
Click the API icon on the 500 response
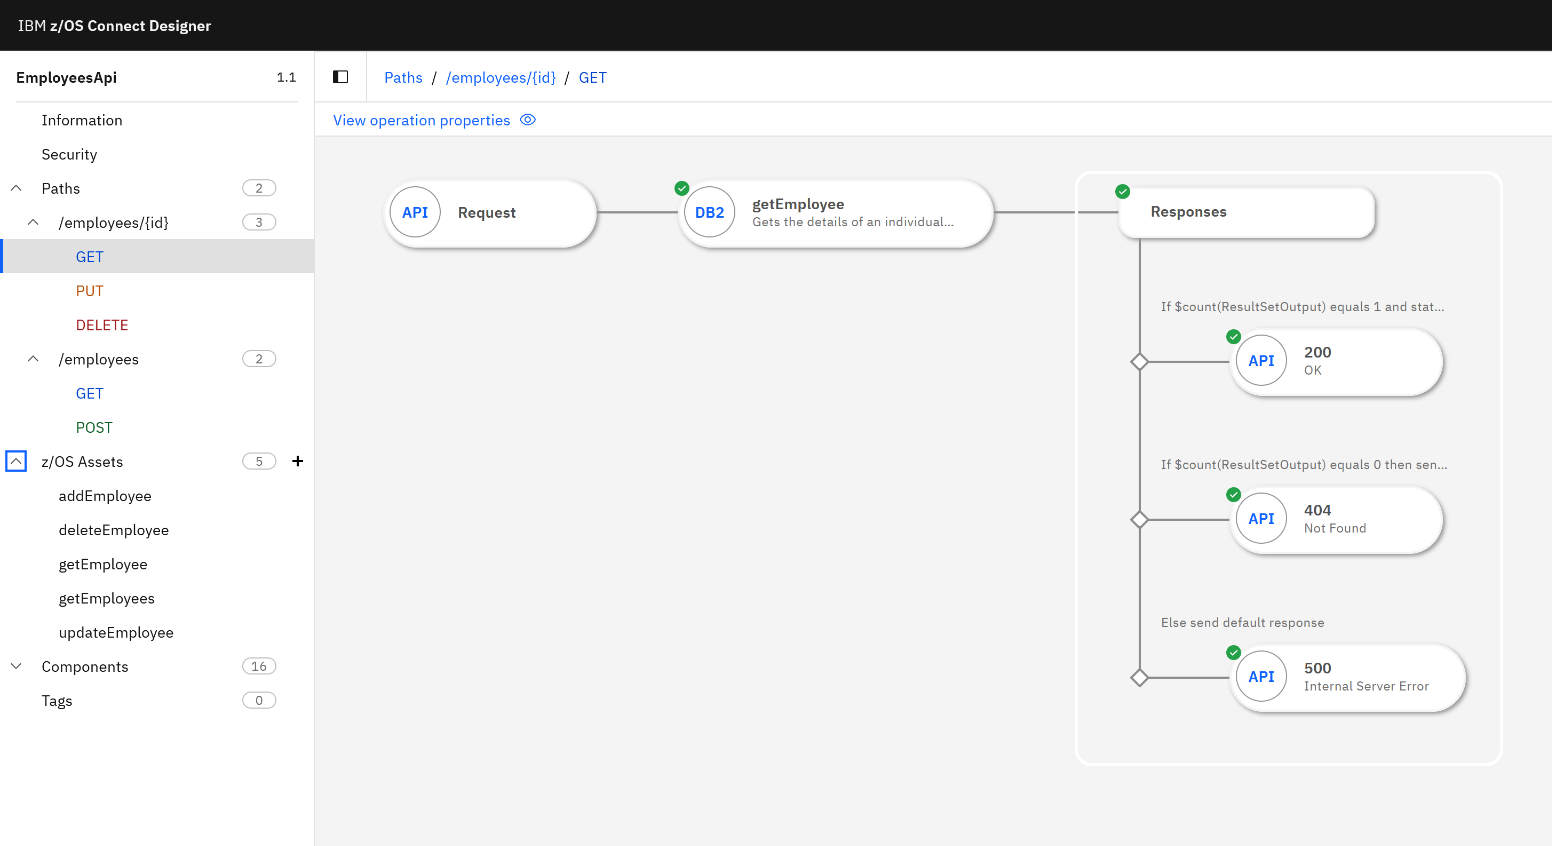pyautogui.click(x=1261, y=676)
